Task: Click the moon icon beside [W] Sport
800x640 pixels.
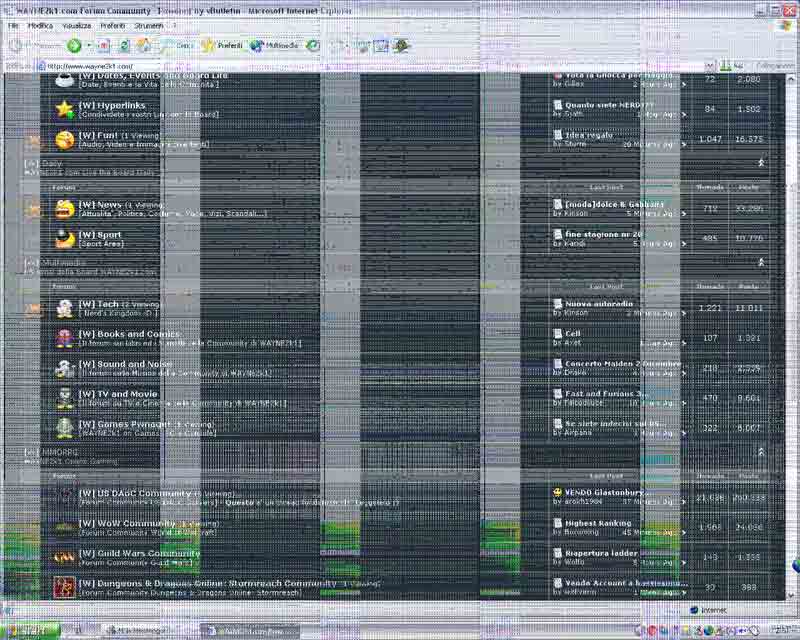Action: coord(65,239)
